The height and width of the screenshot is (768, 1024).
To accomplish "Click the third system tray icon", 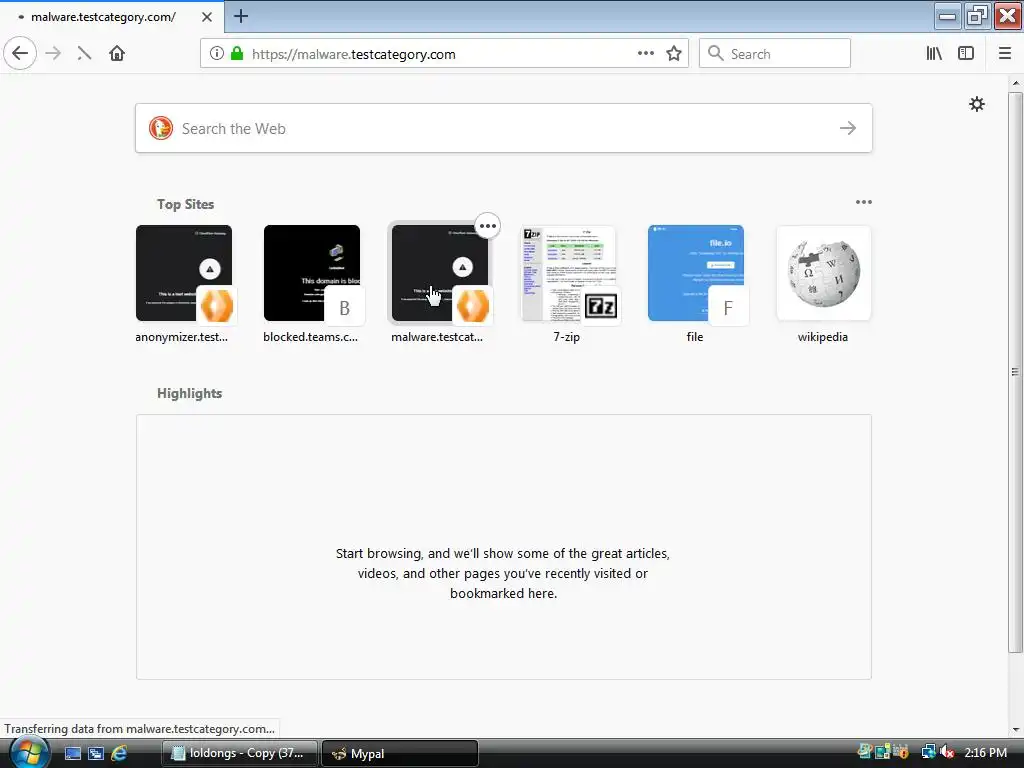I will point(901,752).
